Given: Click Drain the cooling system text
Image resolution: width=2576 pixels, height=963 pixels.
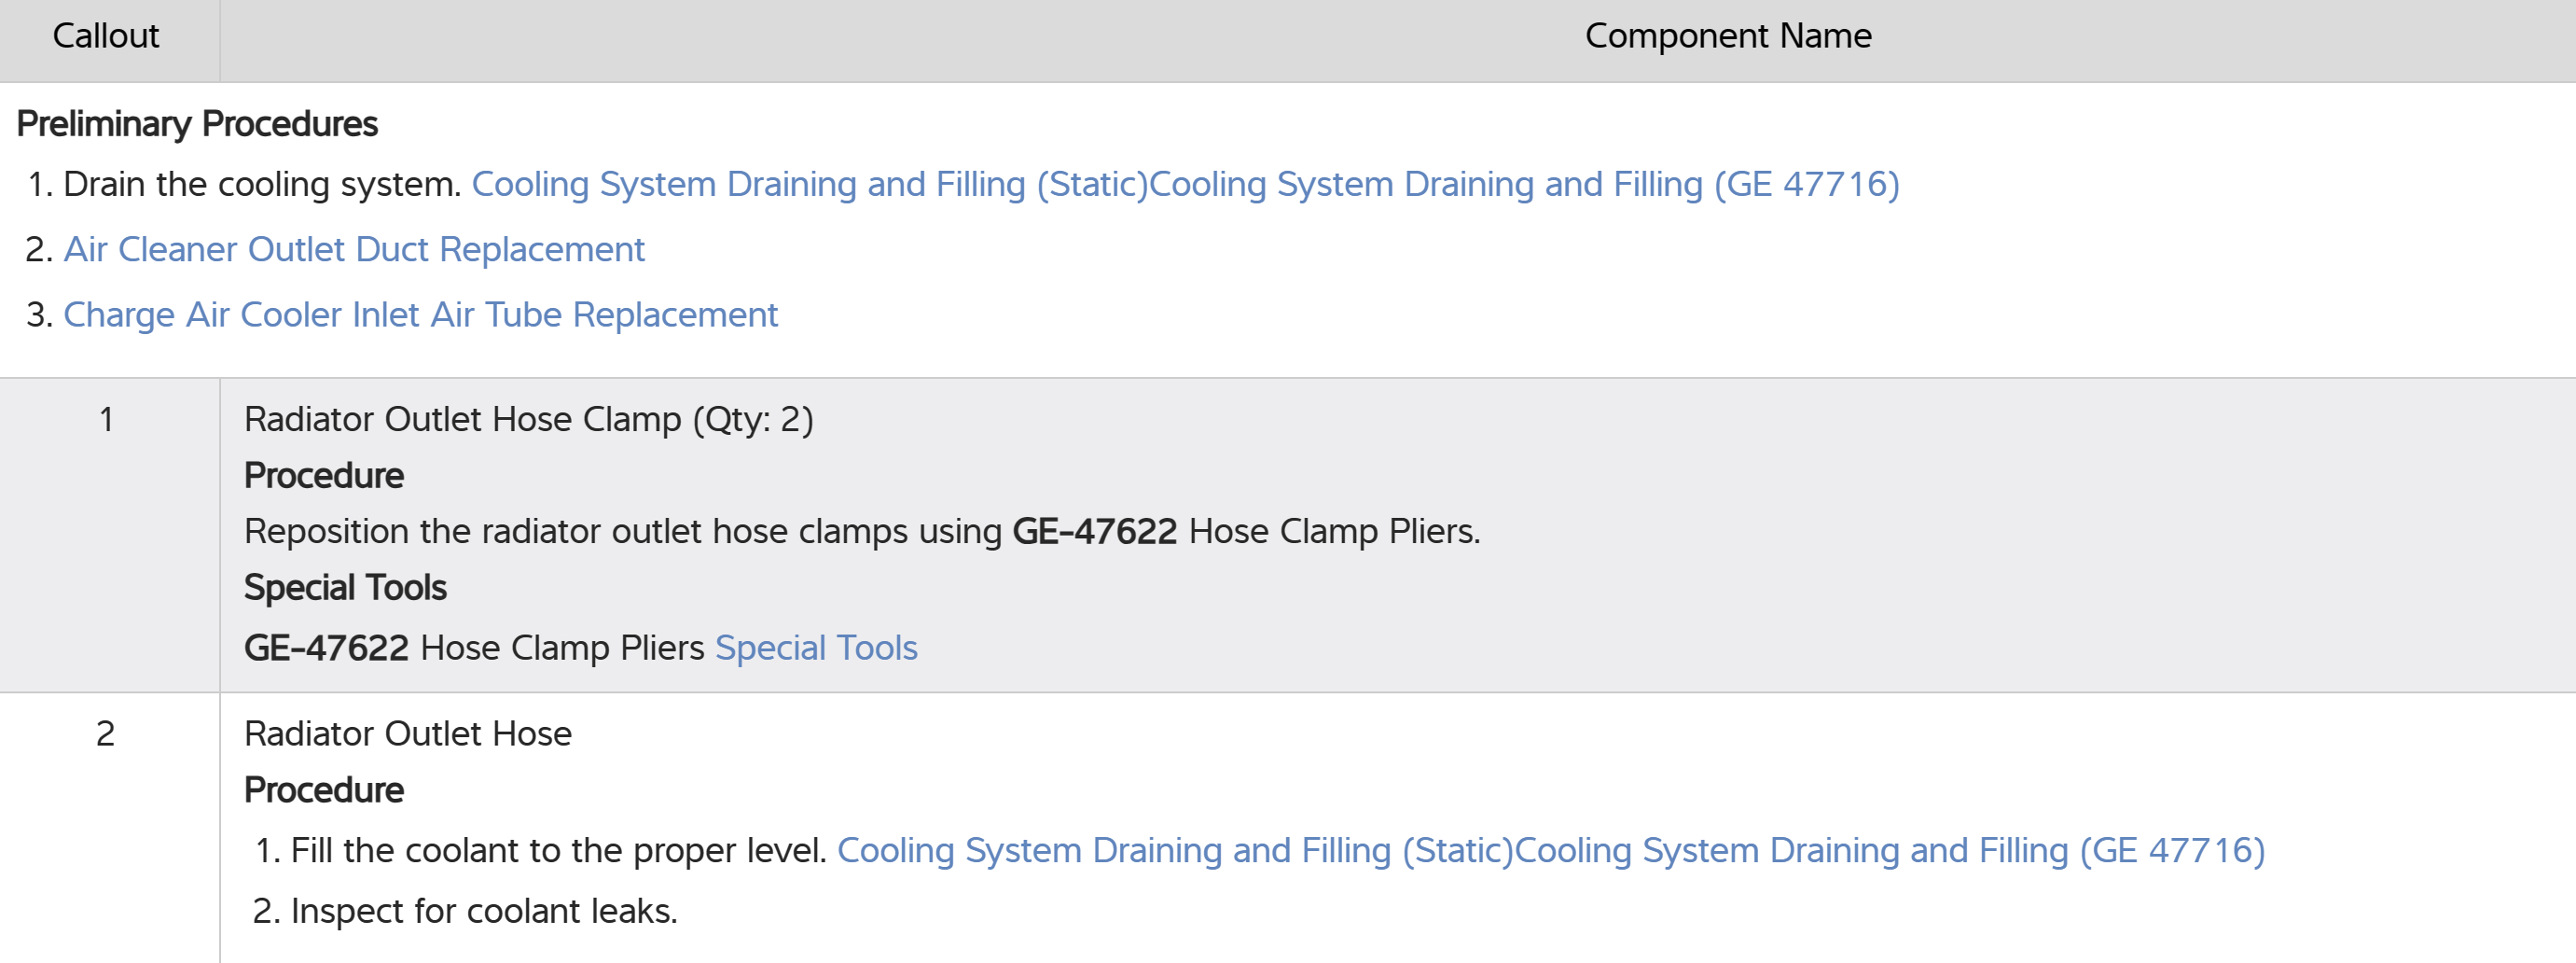Looking at the screenshot, I should pos(261,184).
